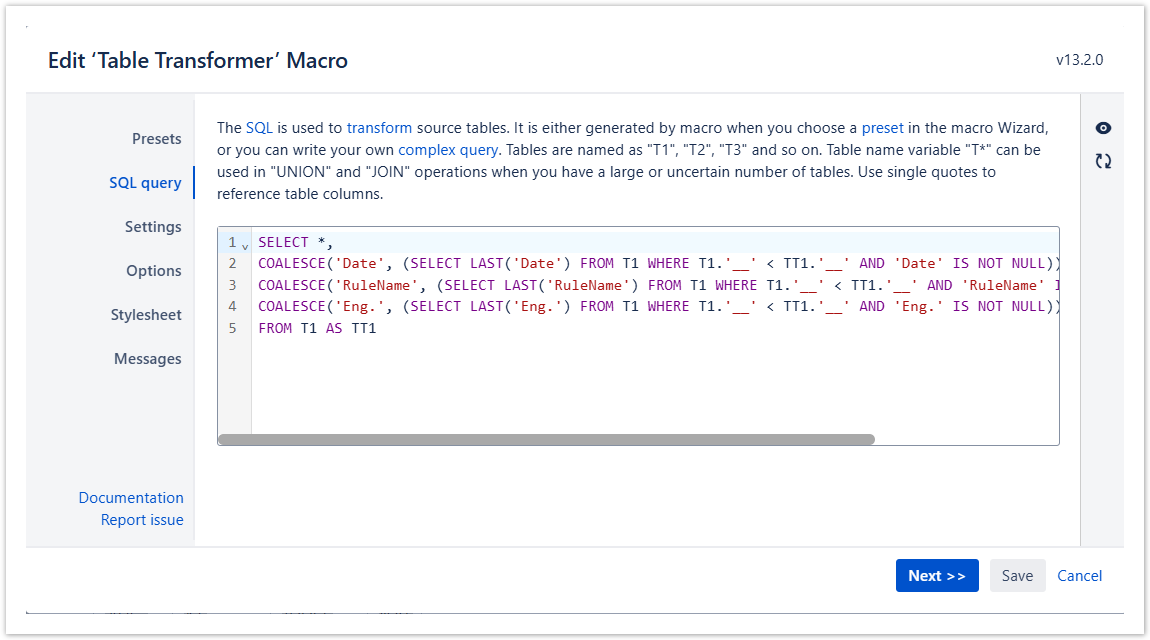Click the 'preset' link in the description
Image resolution: width=1150 pixels, height=640 pixels.
click(882, 128)
